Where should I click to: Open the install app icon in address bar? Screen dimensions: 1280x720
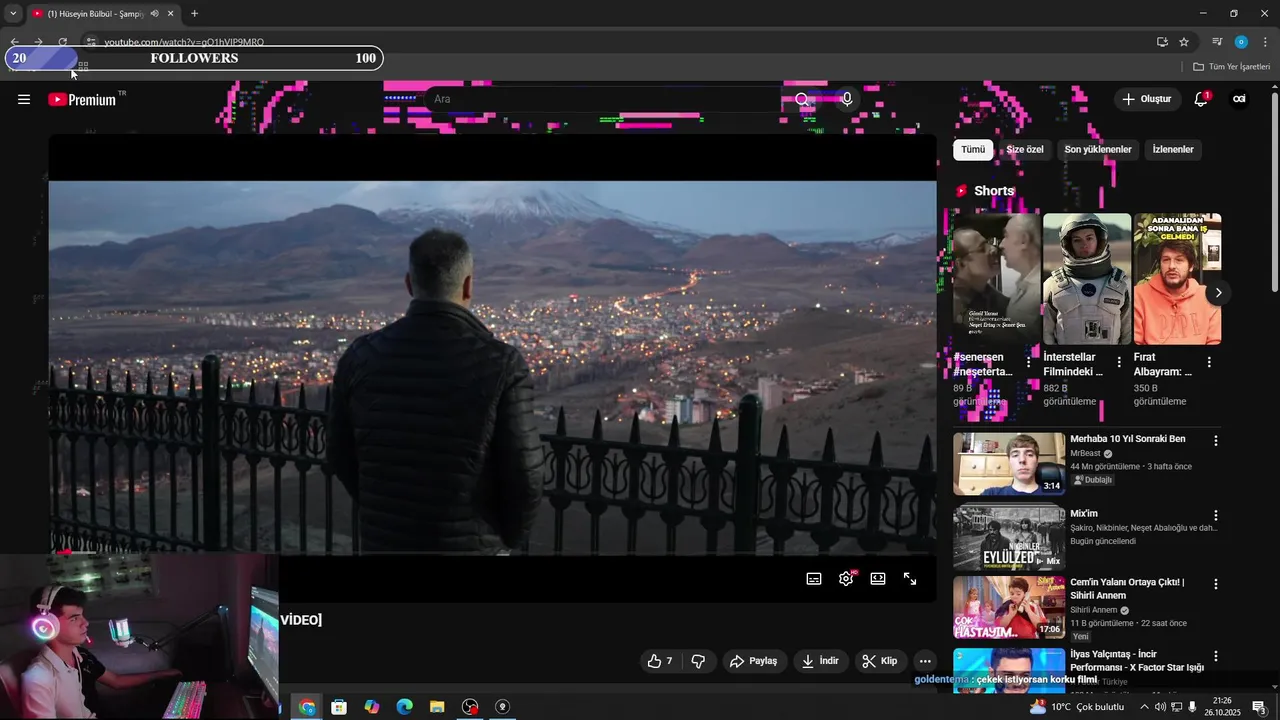[1162, 42]
